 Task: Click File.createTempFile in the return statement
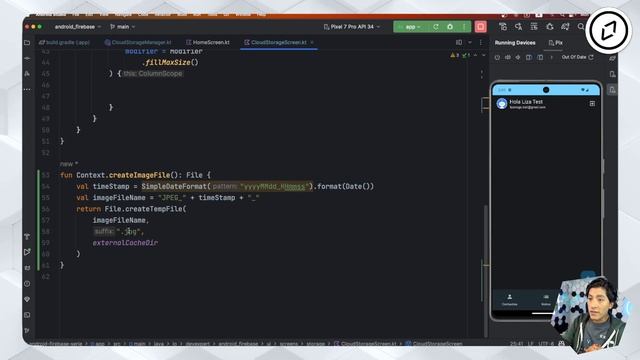pos(145,209)
